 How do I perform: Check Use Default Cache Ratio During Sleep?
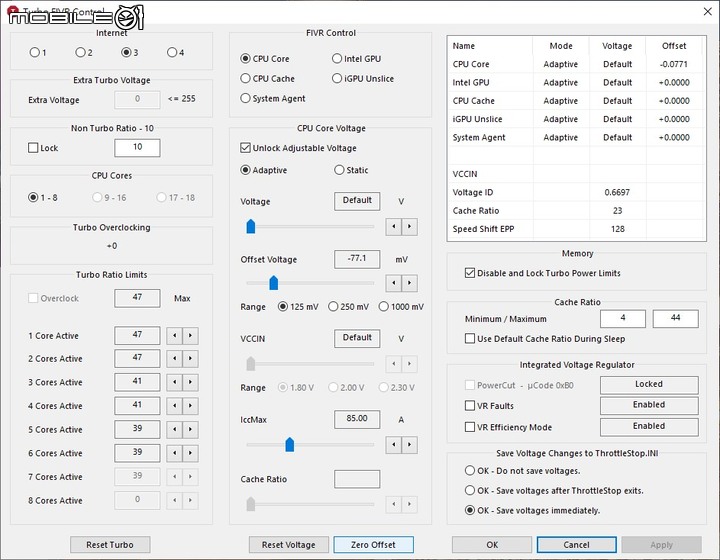click(470, 339)
